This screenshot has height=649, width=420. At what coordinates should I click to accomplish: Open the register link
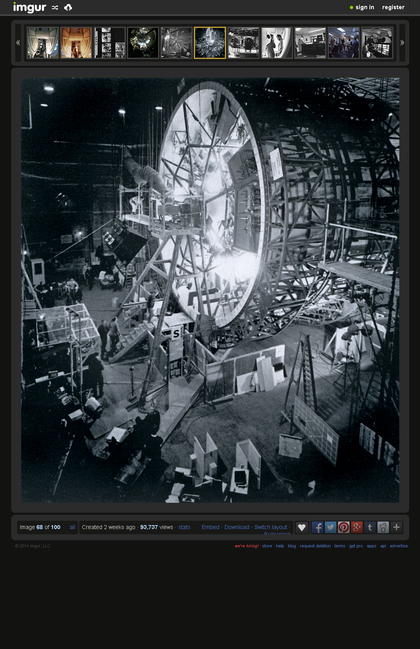(x=393, y=7)
